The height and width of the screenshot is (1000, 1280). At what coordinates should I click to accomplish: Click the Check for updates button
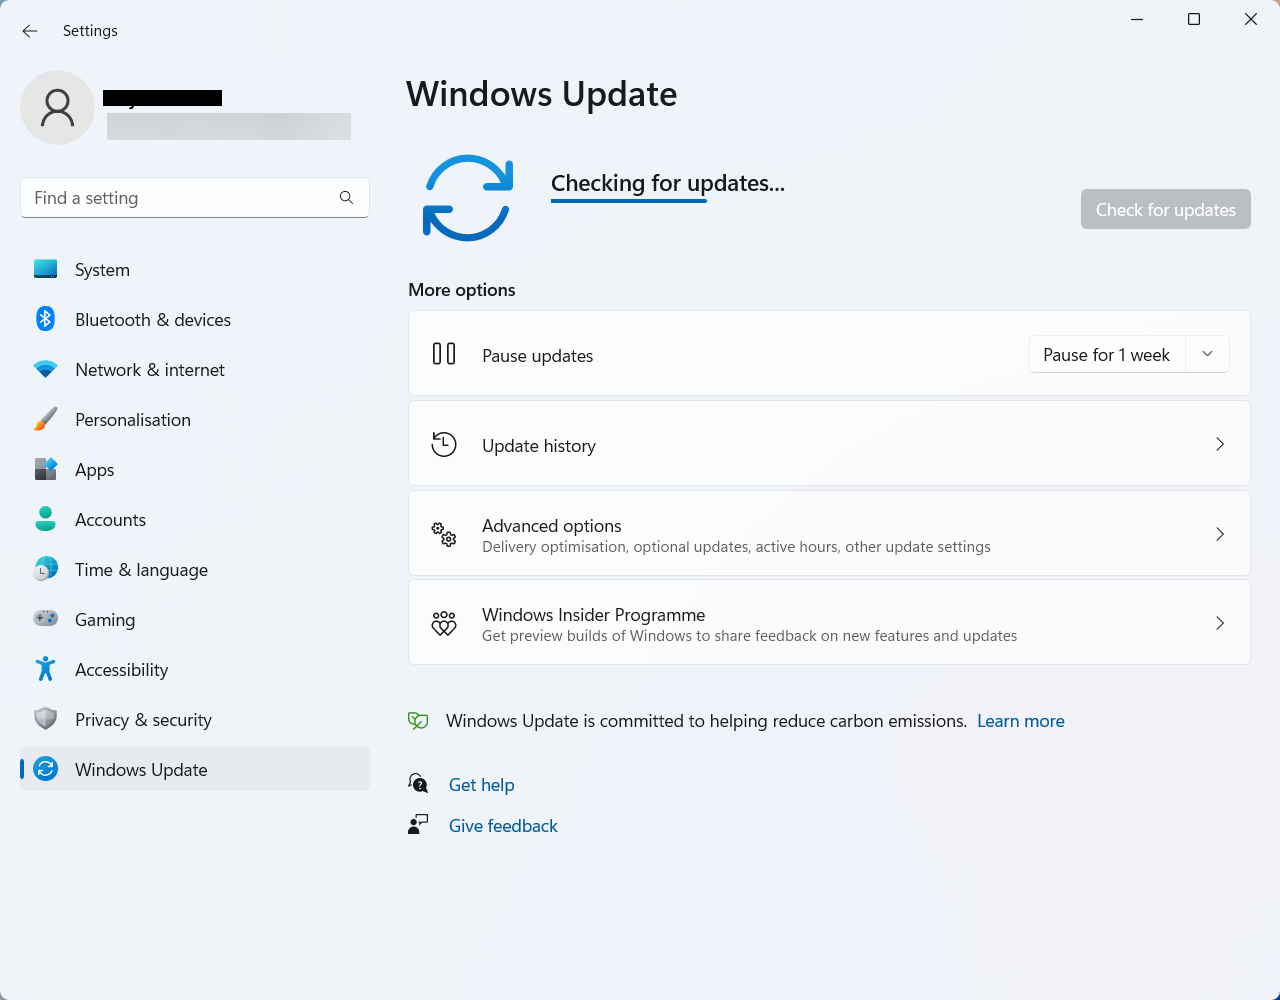(1165, 209)
